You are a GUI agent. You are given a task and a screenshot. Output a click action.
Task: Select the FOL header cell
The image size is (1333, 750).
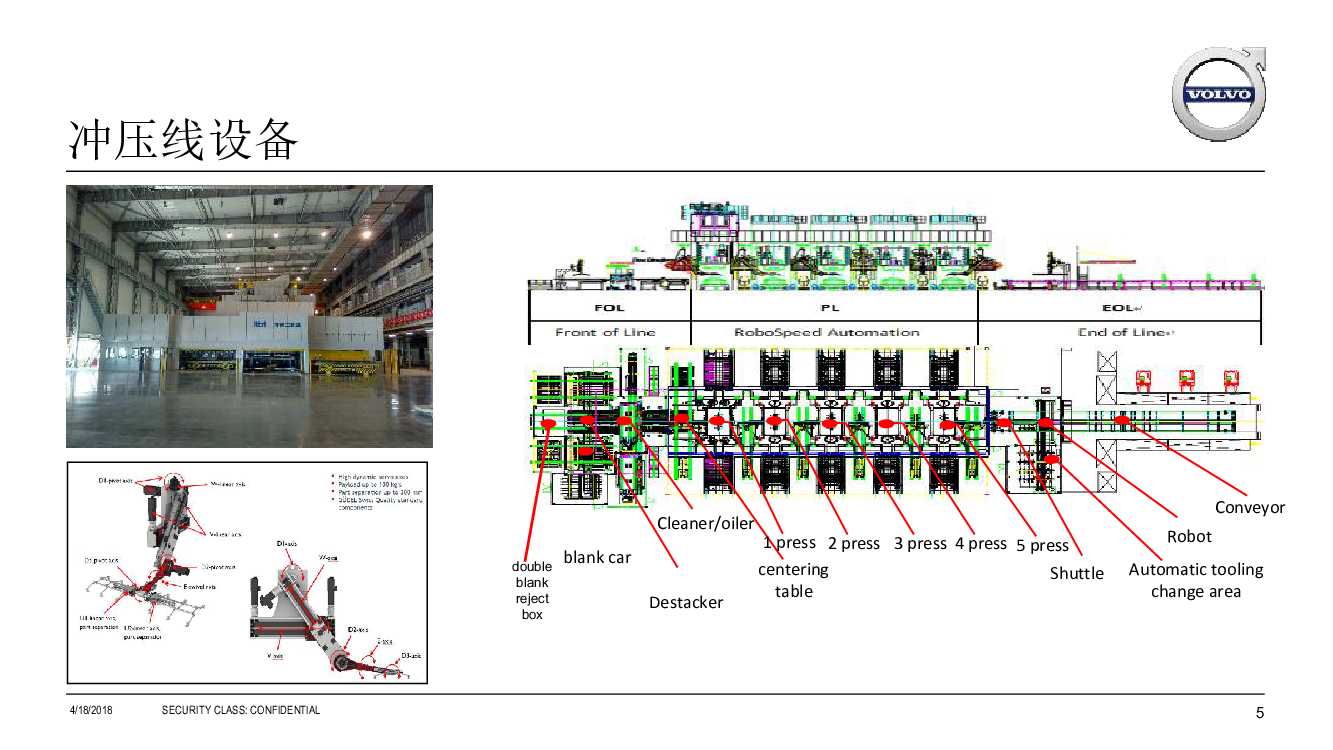[x=609, y=308]
